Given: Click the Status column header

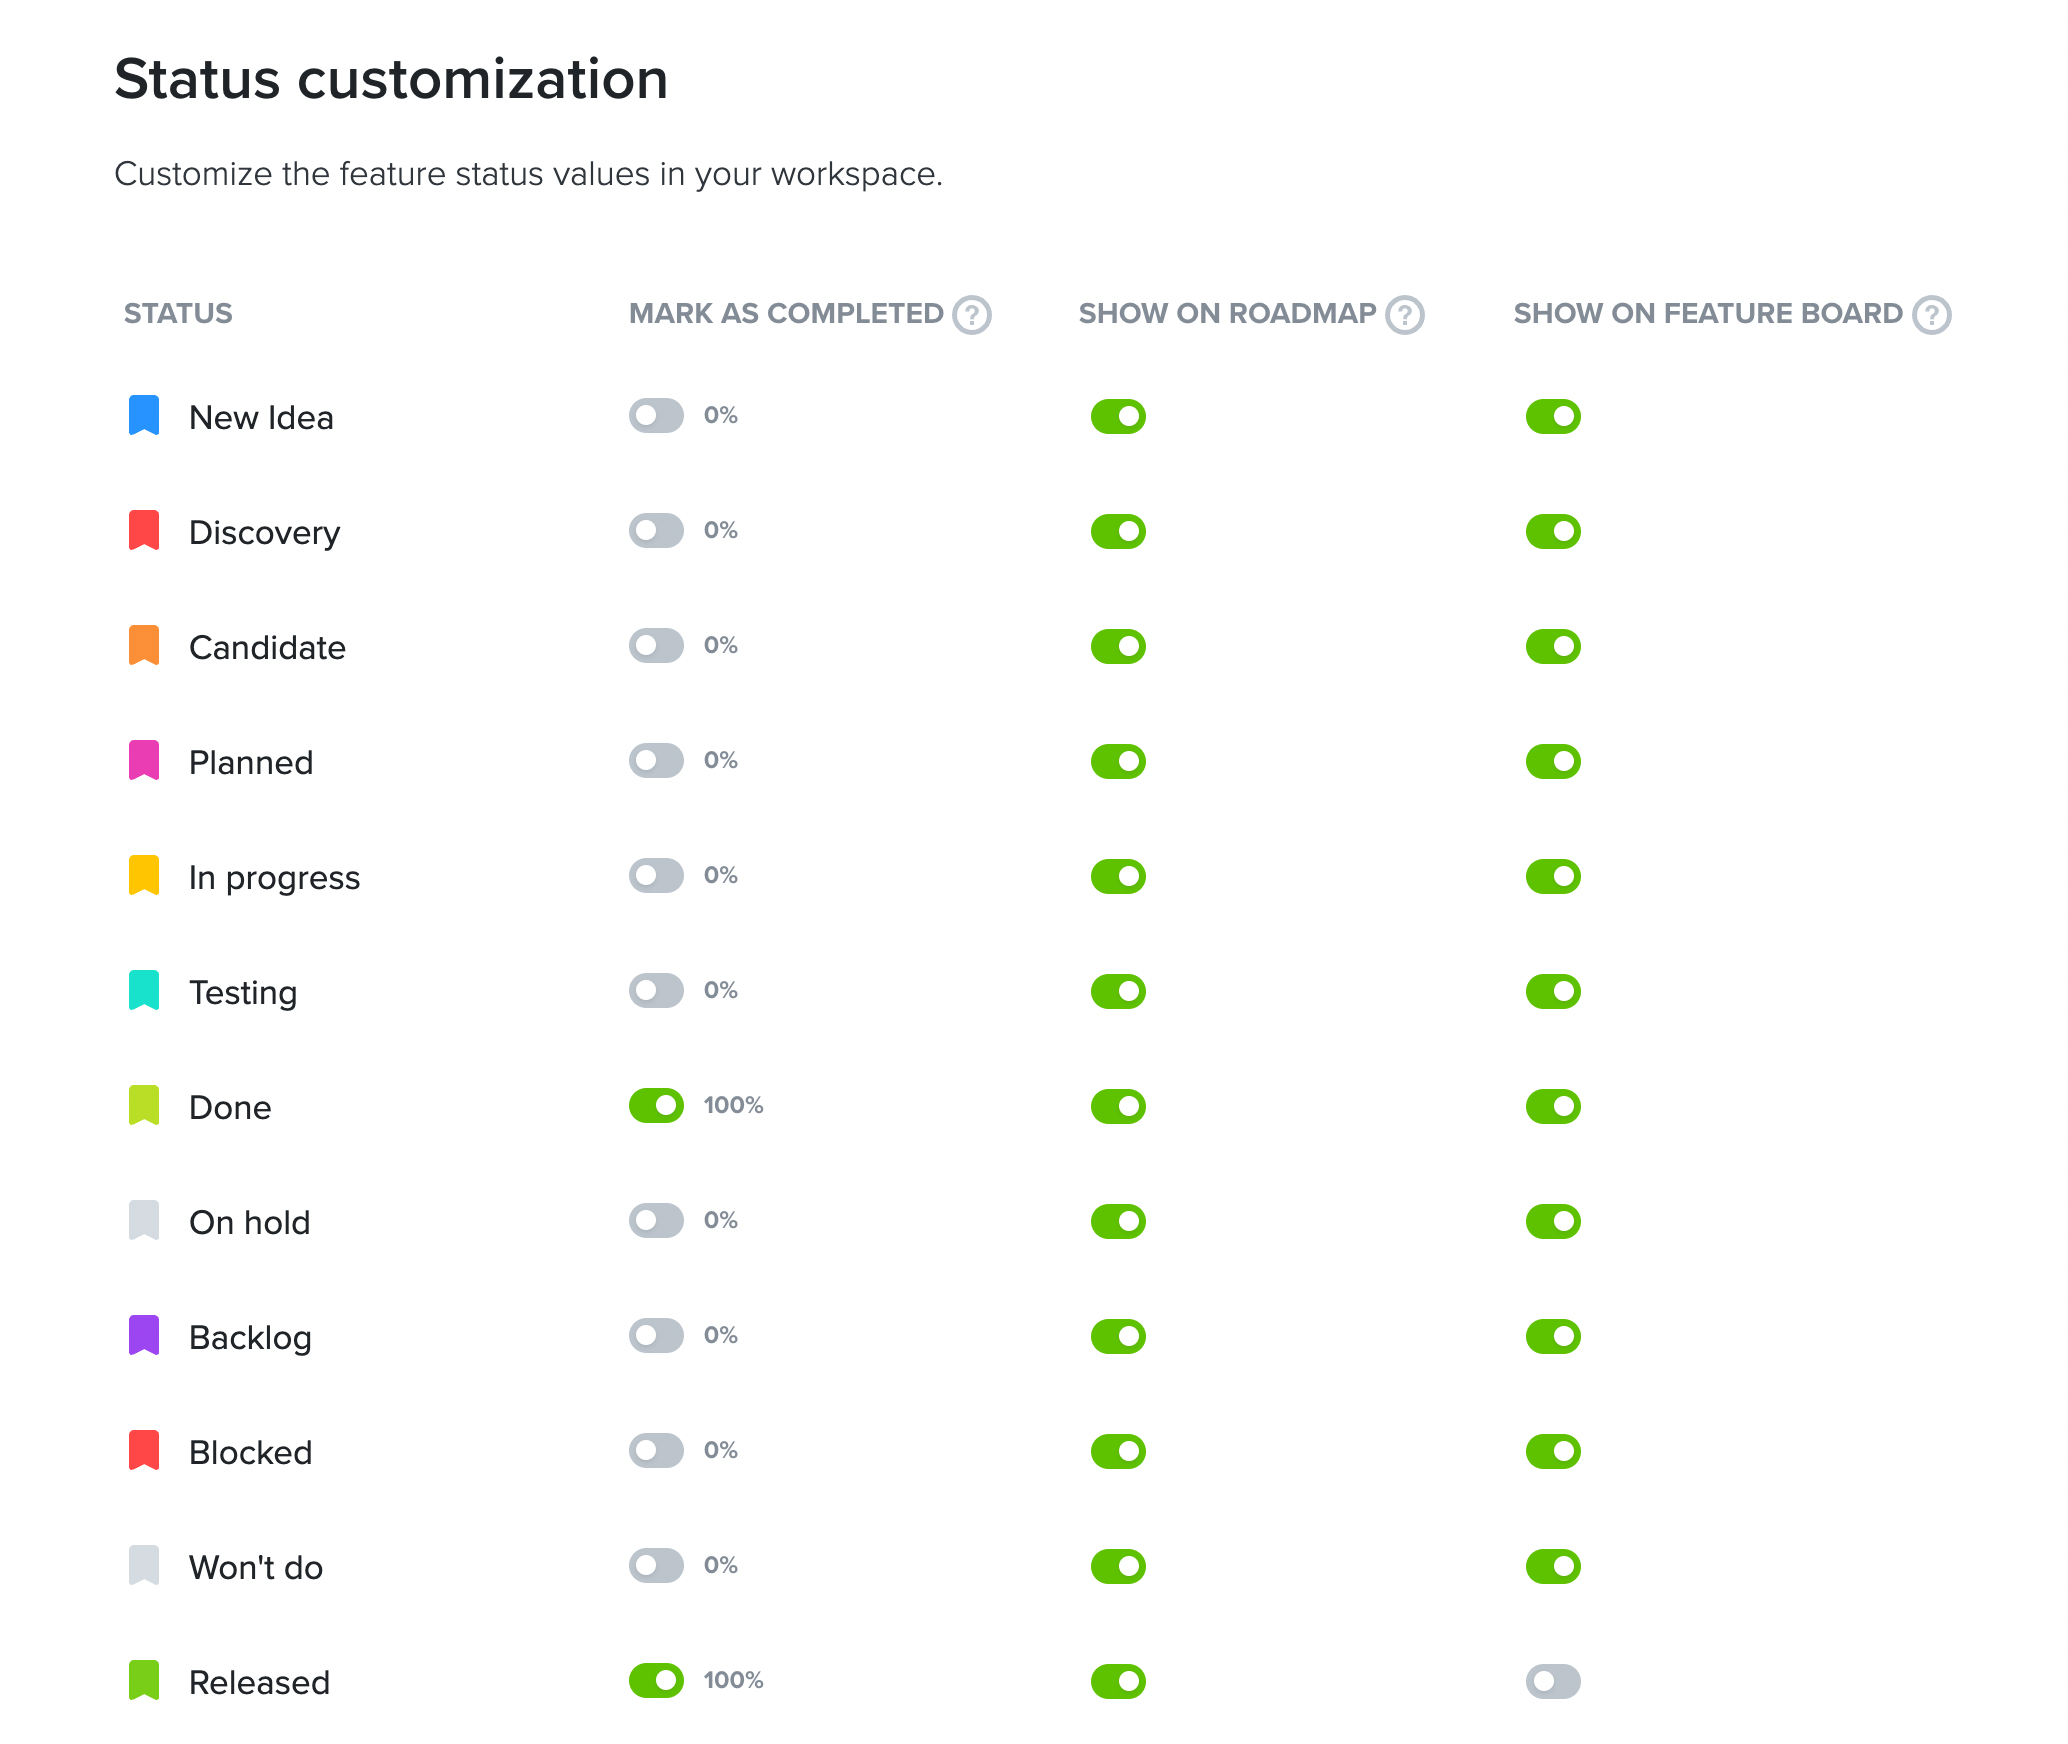Looking at the screenshot, I should tap(178, 314).
